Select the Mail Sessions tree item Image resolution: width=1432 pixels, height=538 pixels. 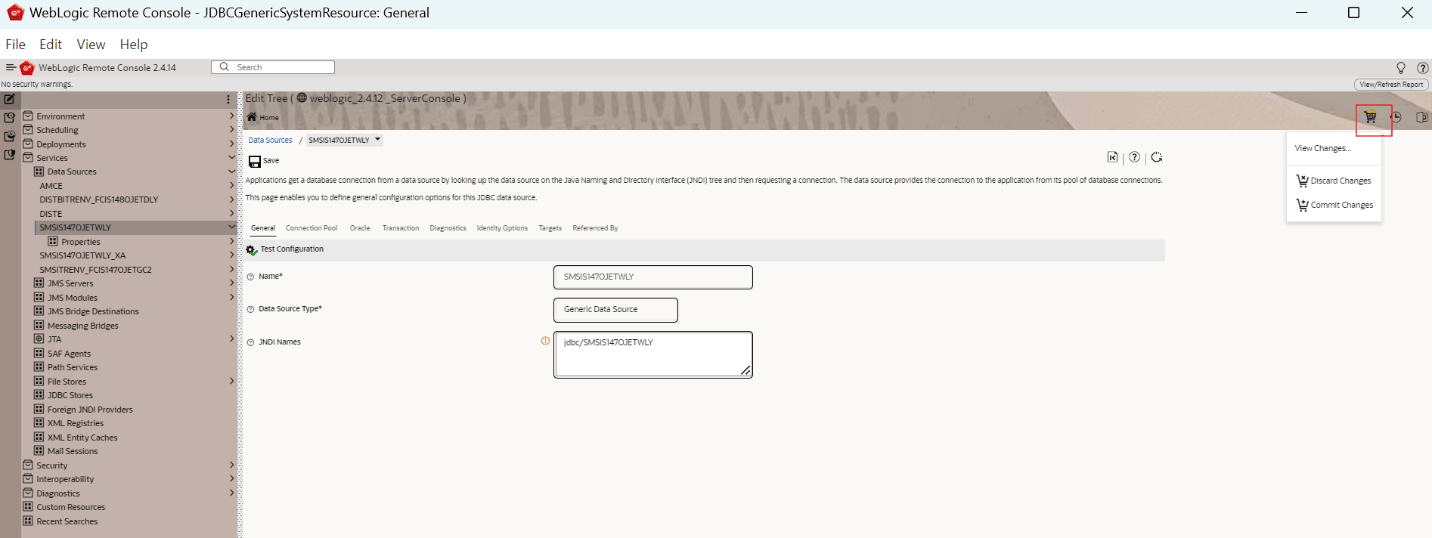72,451
